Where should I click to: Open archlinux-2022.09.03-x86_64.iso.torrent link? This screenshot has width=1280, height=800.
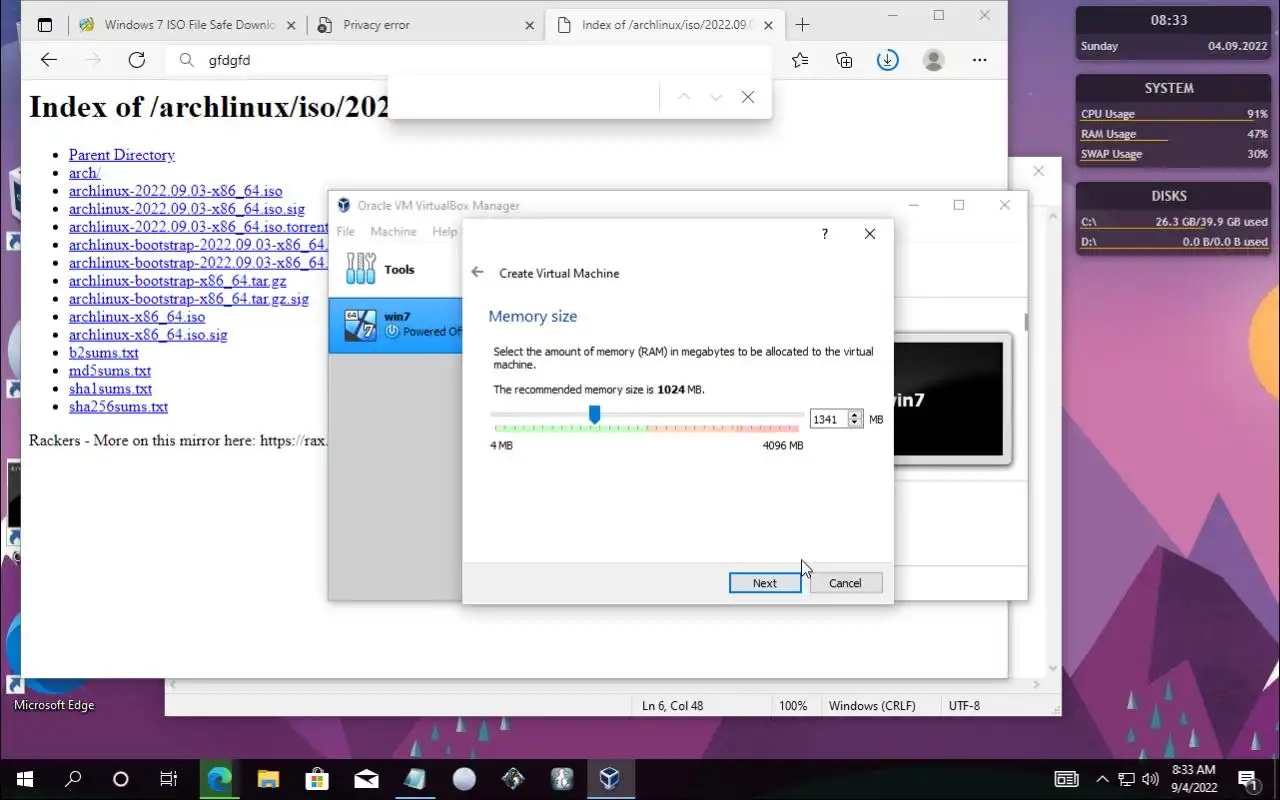coord(199,227)
